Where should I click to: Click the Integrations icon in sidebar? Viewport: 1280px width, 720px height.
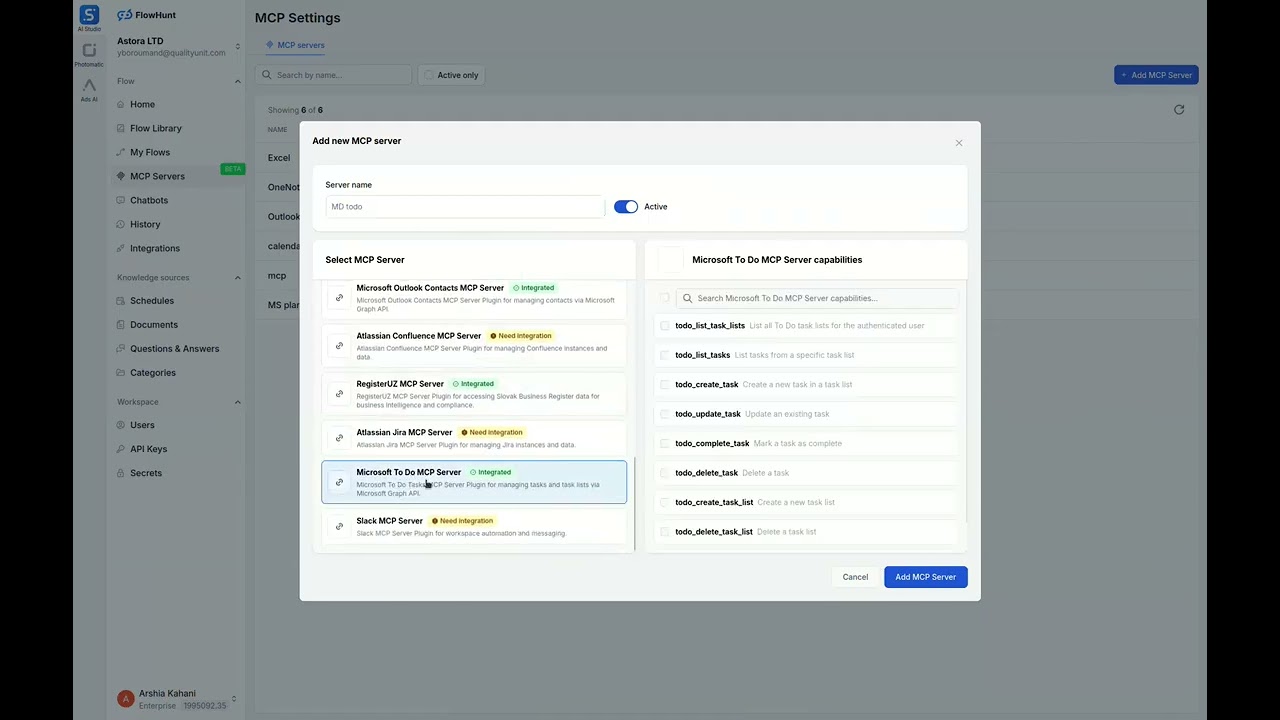[121, 248]
